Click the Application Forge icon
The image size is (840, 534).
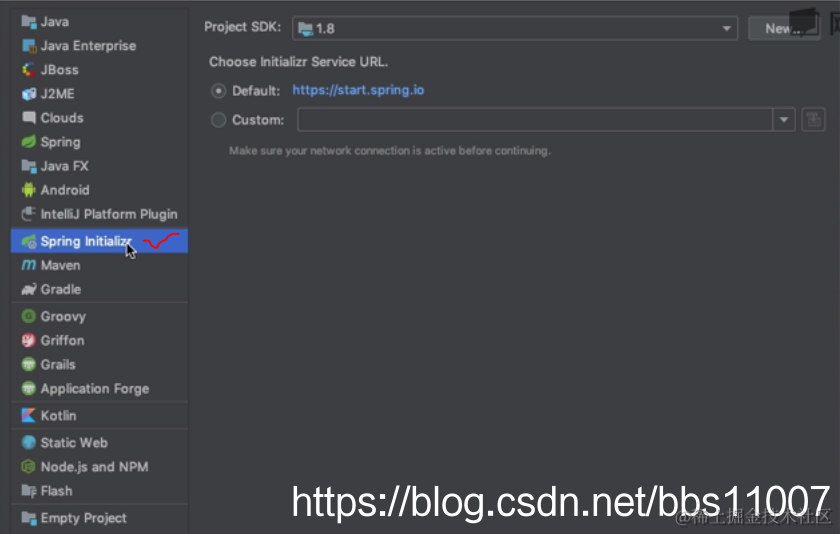tap(28, 388)
